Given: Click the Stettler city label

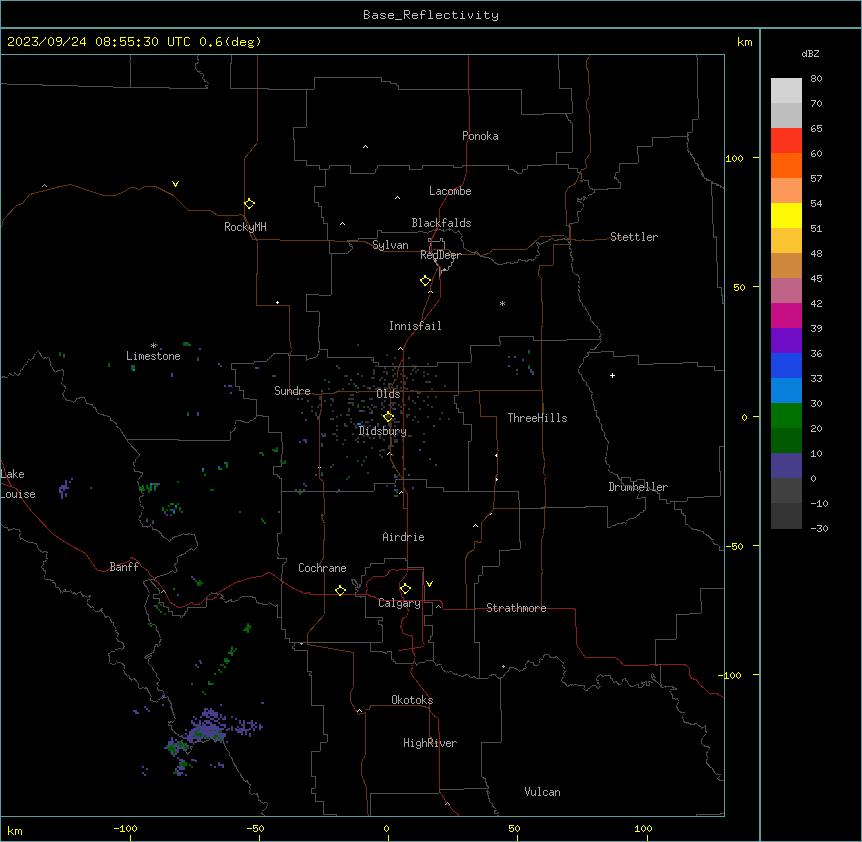Looking at the screenshot, I should click(634, 237).
